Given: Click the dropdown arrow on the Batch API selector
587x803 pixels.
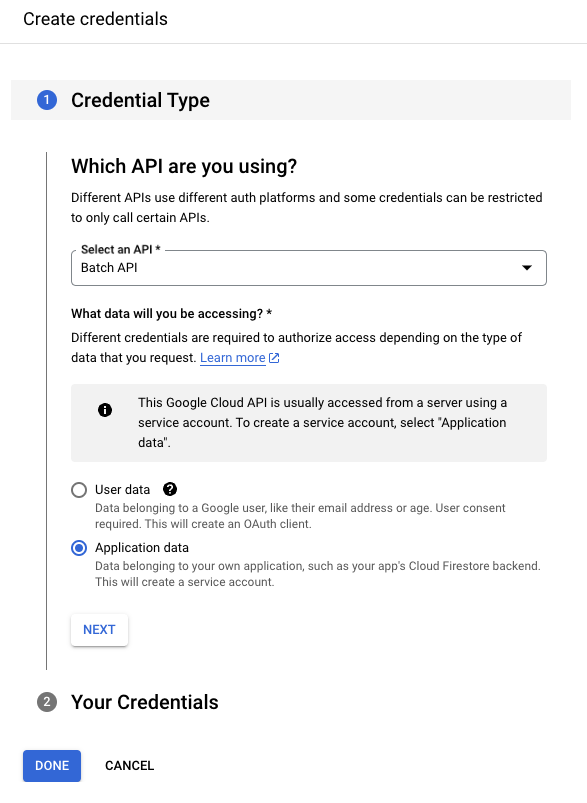Looking at the screenshot, I should coord(528,268).
